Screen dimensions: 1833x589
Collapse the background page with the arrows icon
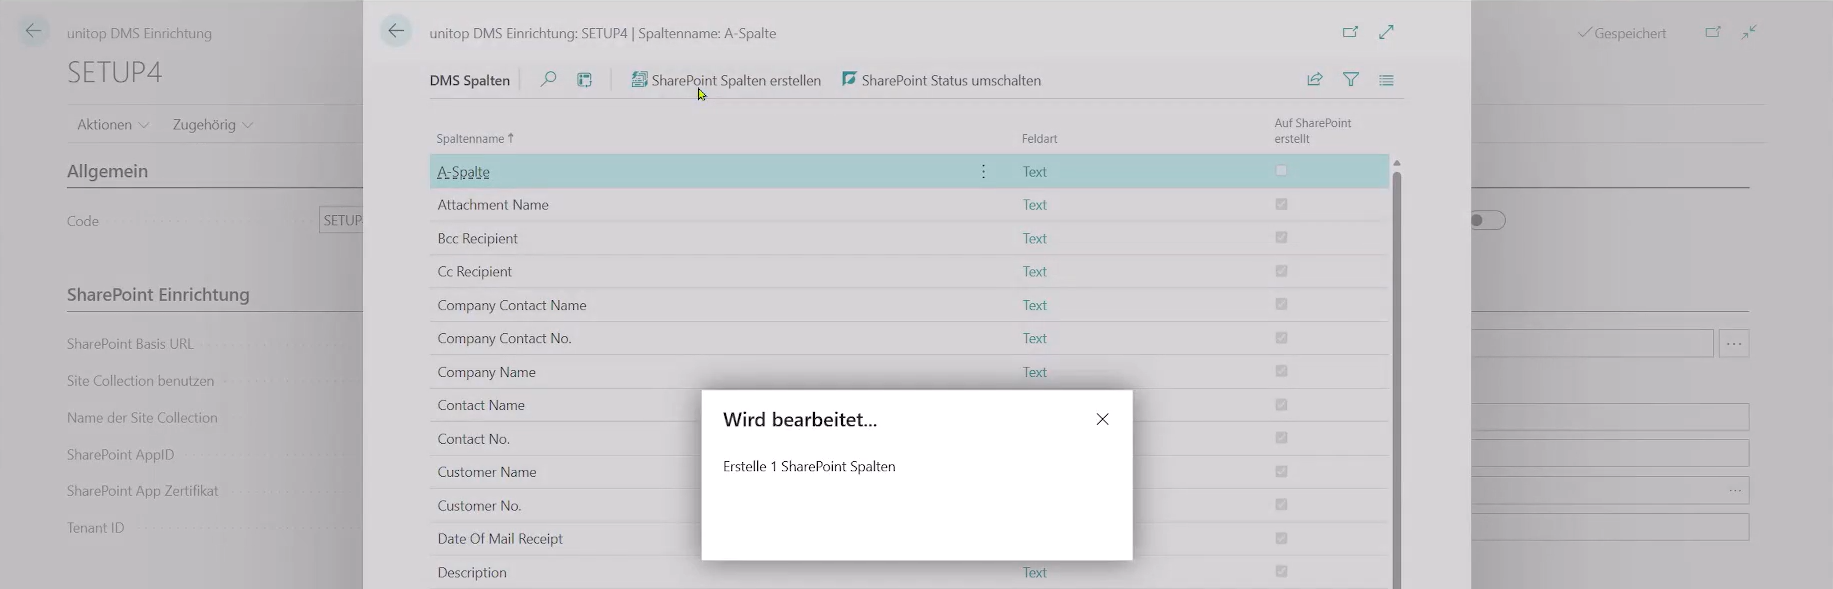point(1749,32)
